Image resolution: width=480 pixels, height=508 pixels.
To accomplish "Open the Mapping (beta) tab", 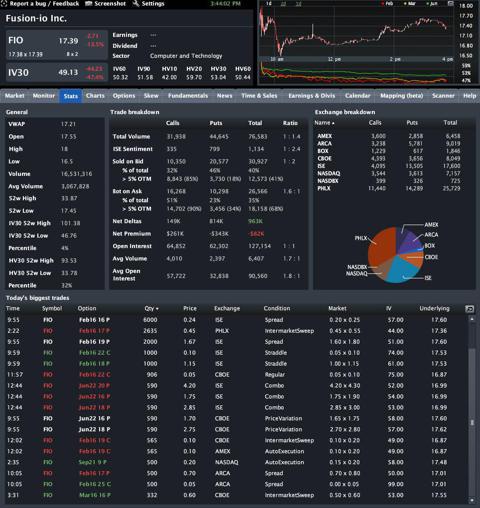I will click(402, 96).
